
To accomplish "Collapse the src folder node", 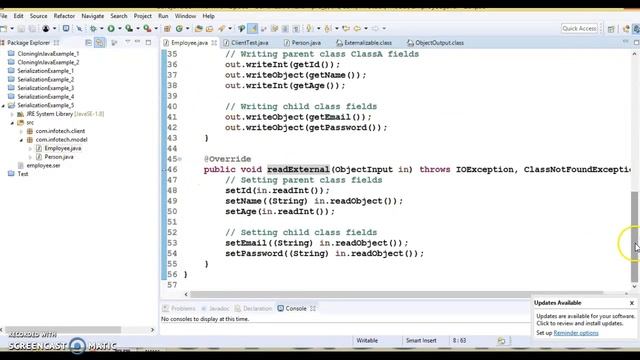I will (x=12, y=122).
